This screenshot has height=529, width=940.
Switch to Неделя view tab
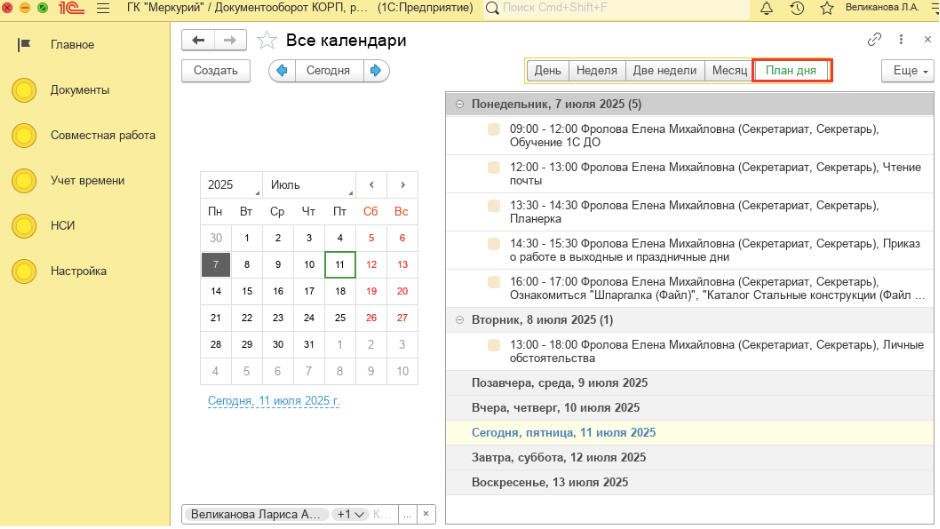tap(597, 71)
